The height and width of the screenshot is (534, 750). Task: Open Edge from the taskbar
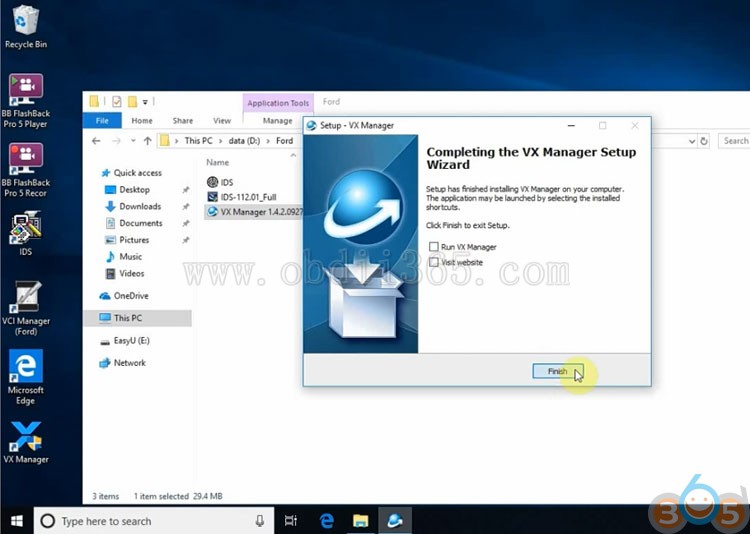[327, 521]
